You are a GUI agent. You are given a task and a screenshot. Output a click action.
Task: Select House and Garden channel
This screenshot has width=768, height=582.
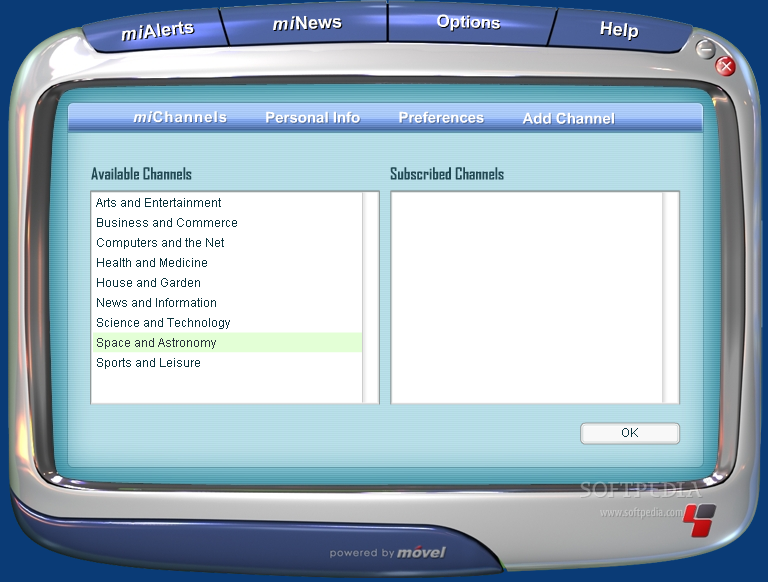[x=227, y=283]
